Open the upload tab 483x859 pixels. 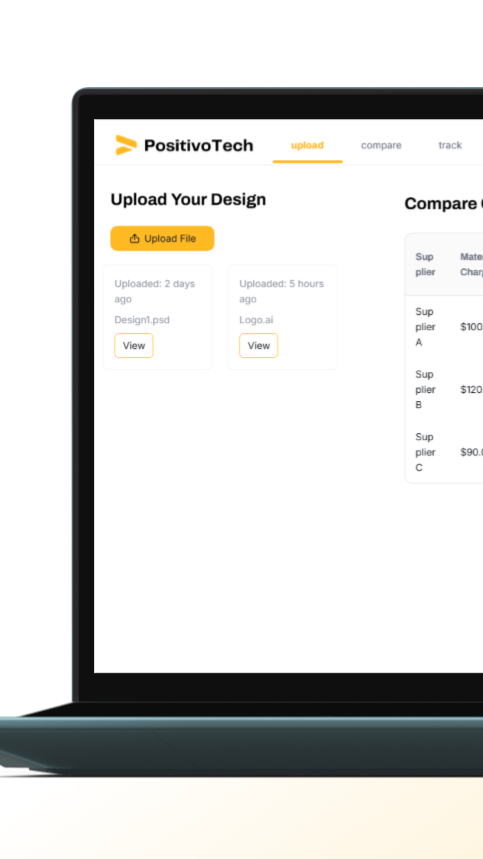coord(307,145)
